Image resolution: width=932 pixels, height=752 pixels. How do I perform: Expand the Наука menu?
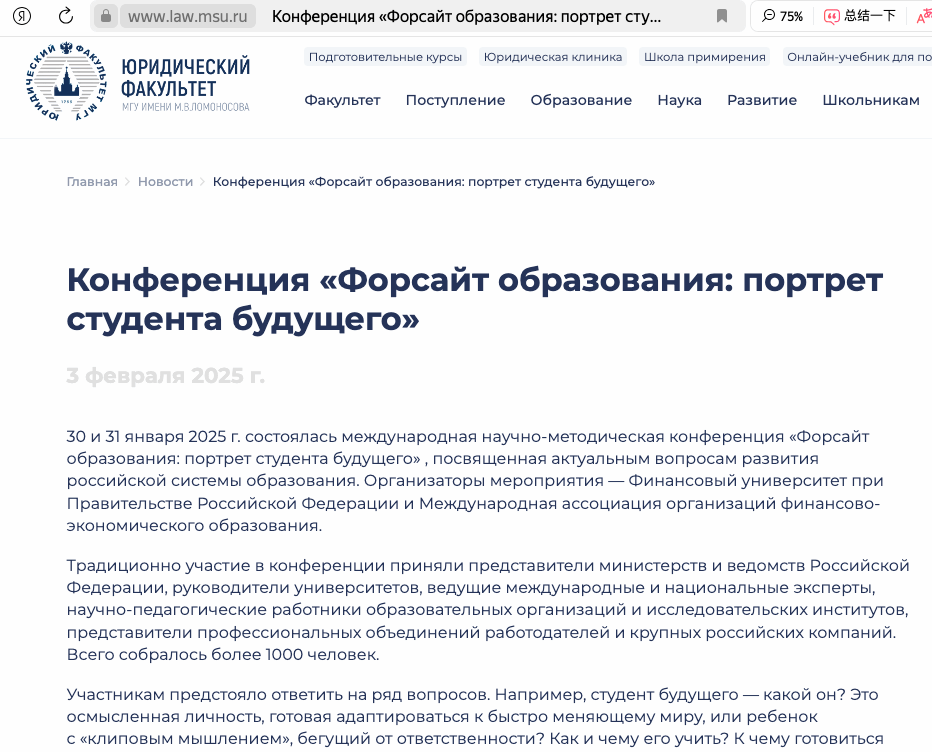[679, 100]
